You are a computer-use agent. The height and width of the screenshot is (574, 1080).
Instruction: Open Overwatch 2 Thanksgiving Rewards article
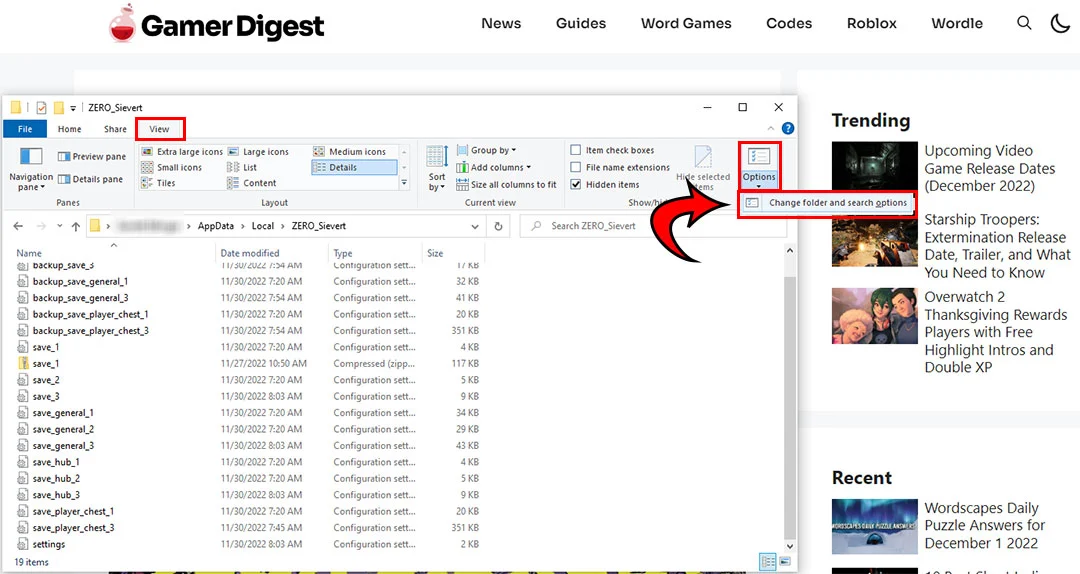click(x=995, y=332)
